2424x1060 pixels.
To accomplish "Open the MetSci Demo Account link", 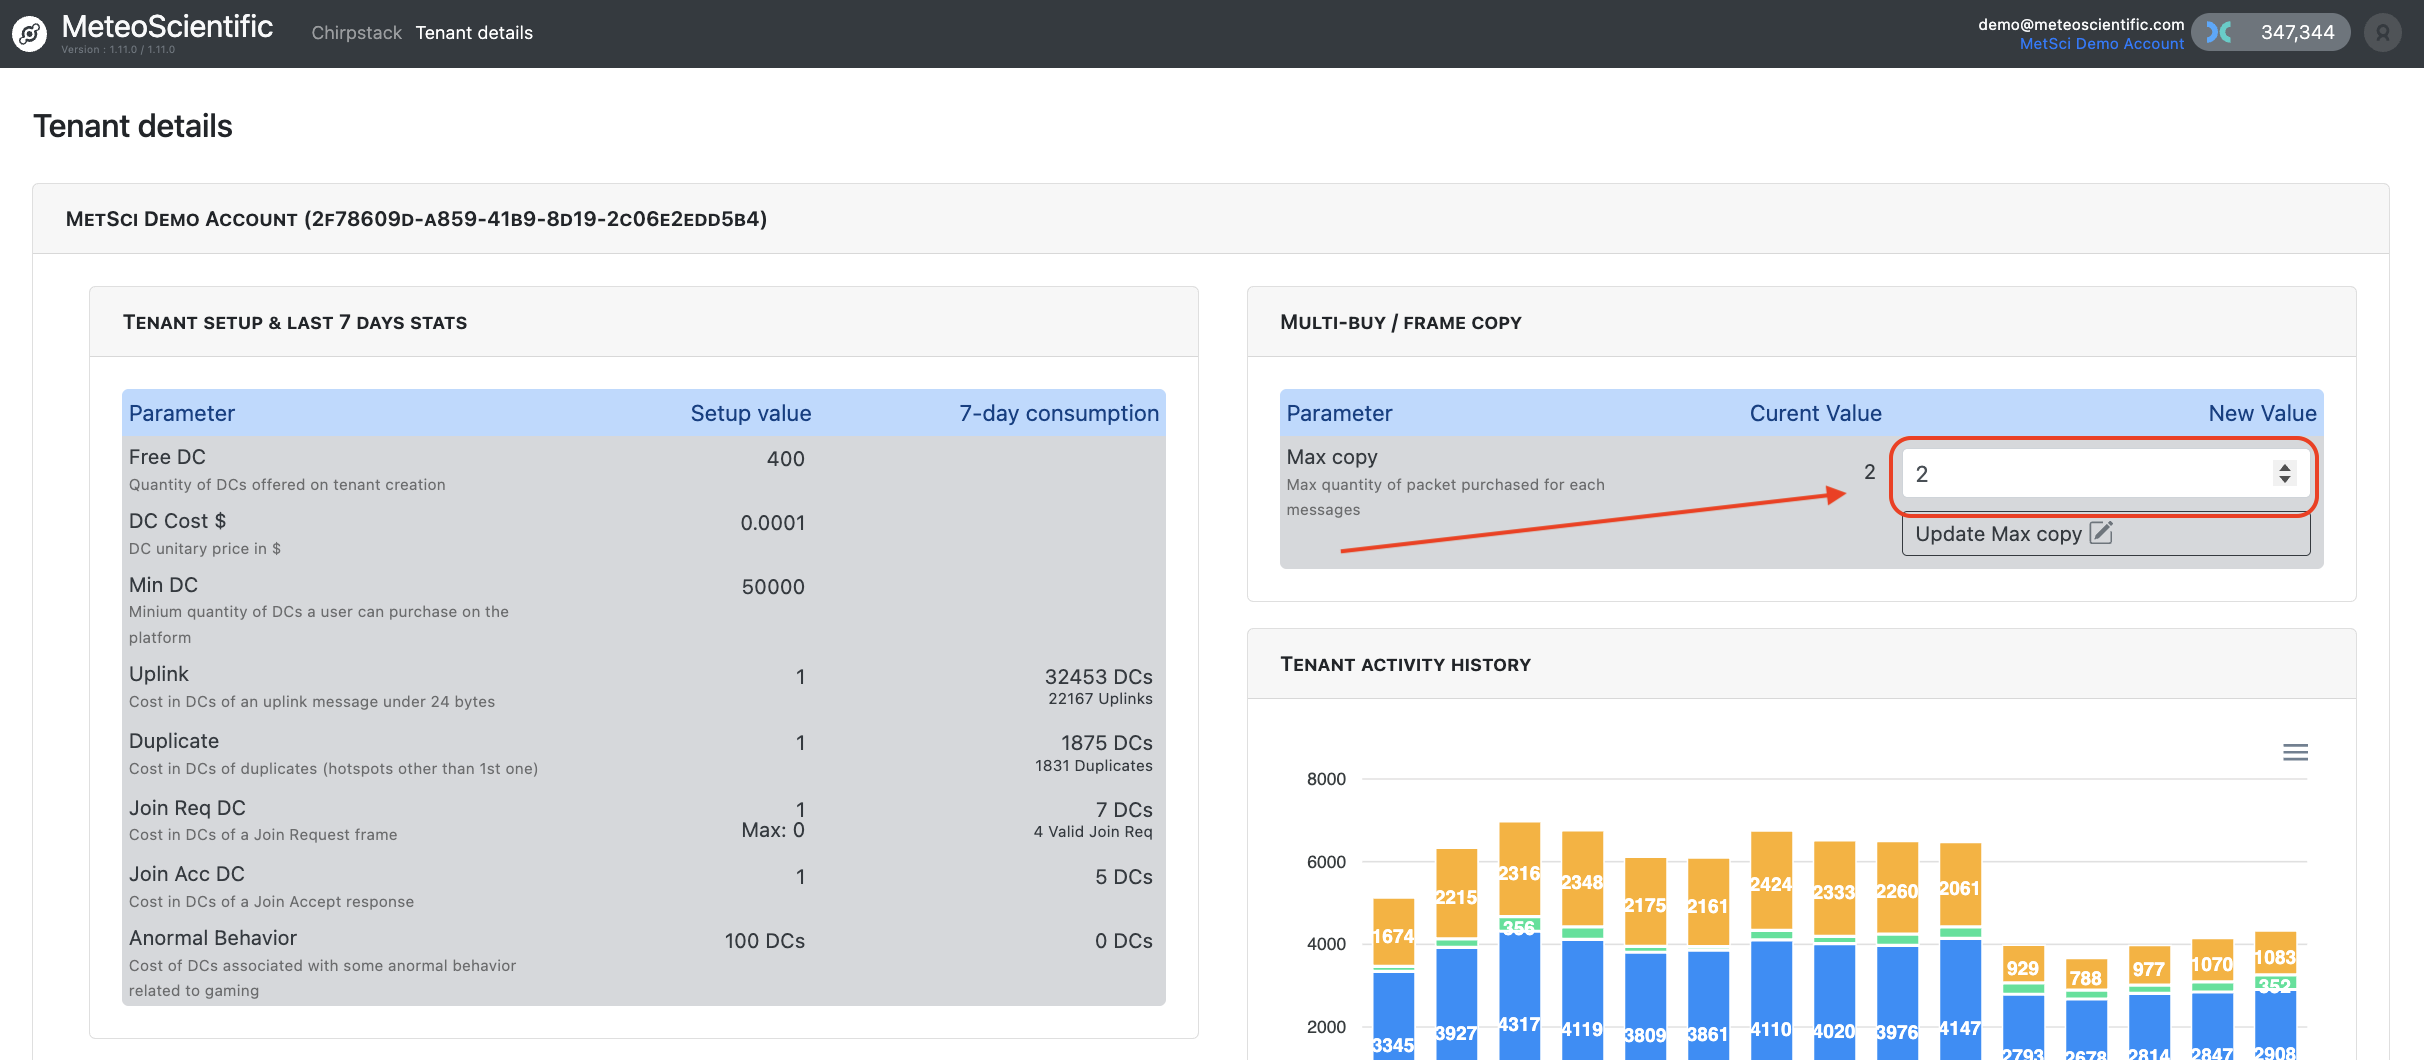I will click(x=2103, y=43).
